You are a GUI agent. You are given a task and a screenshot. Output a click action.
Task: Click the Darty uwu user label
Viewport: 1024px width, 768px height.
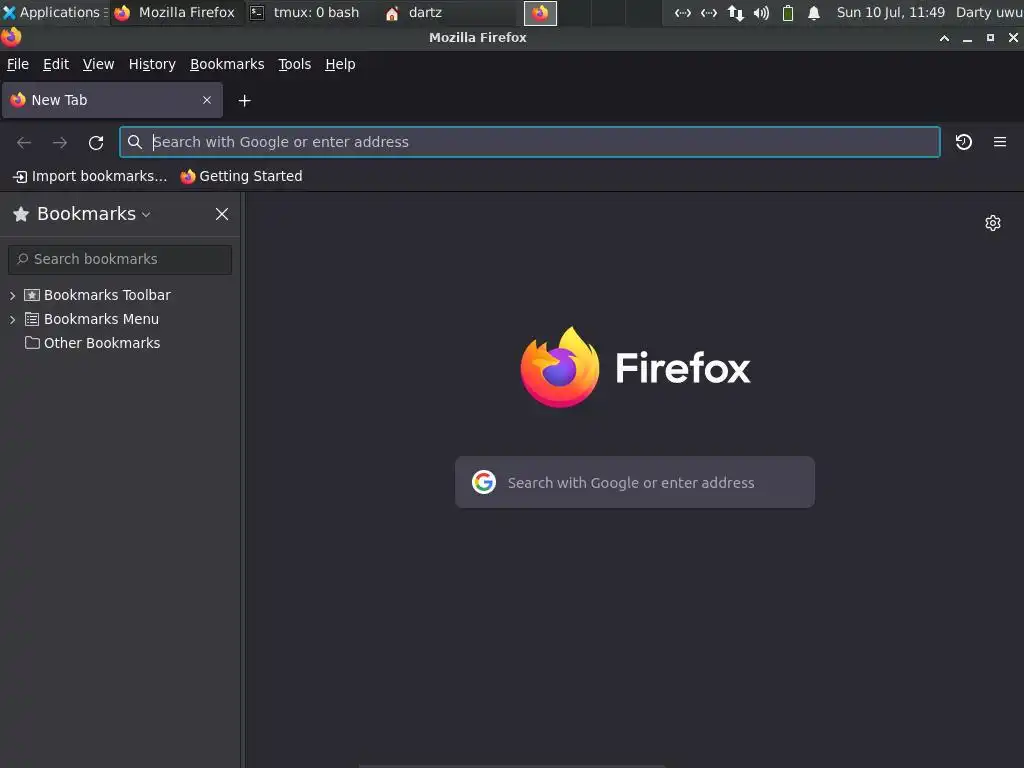coord(989,12)
